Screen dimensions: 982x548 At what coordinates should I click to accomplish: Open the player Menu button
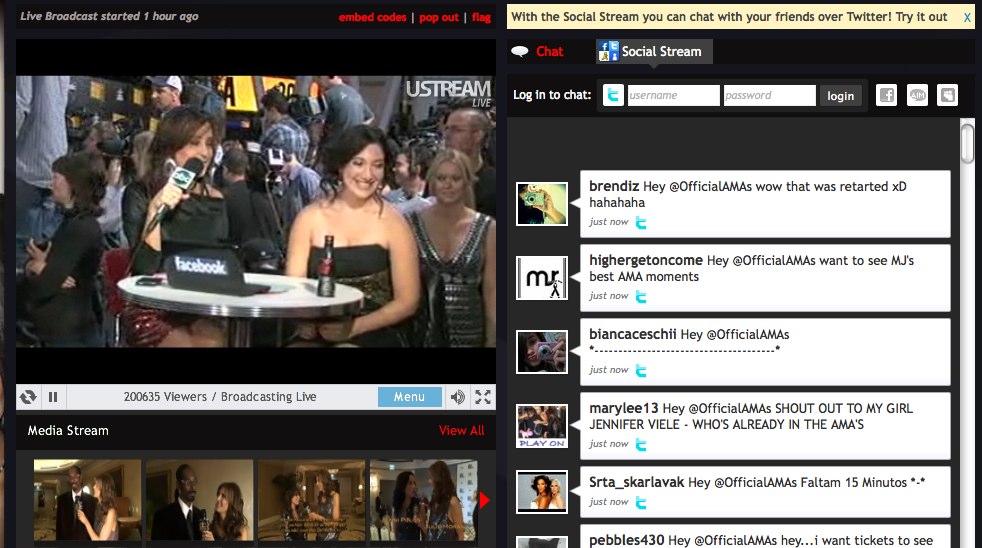410,396
